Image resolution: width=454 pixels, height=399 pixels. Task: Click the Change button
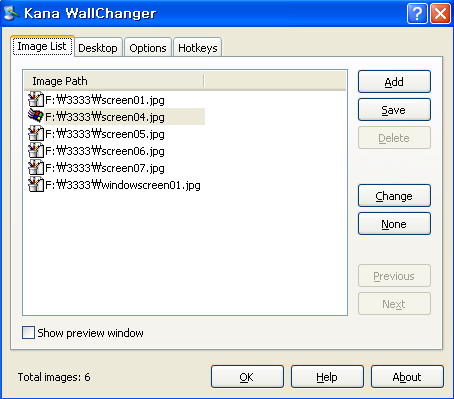[x=394, y=196]
